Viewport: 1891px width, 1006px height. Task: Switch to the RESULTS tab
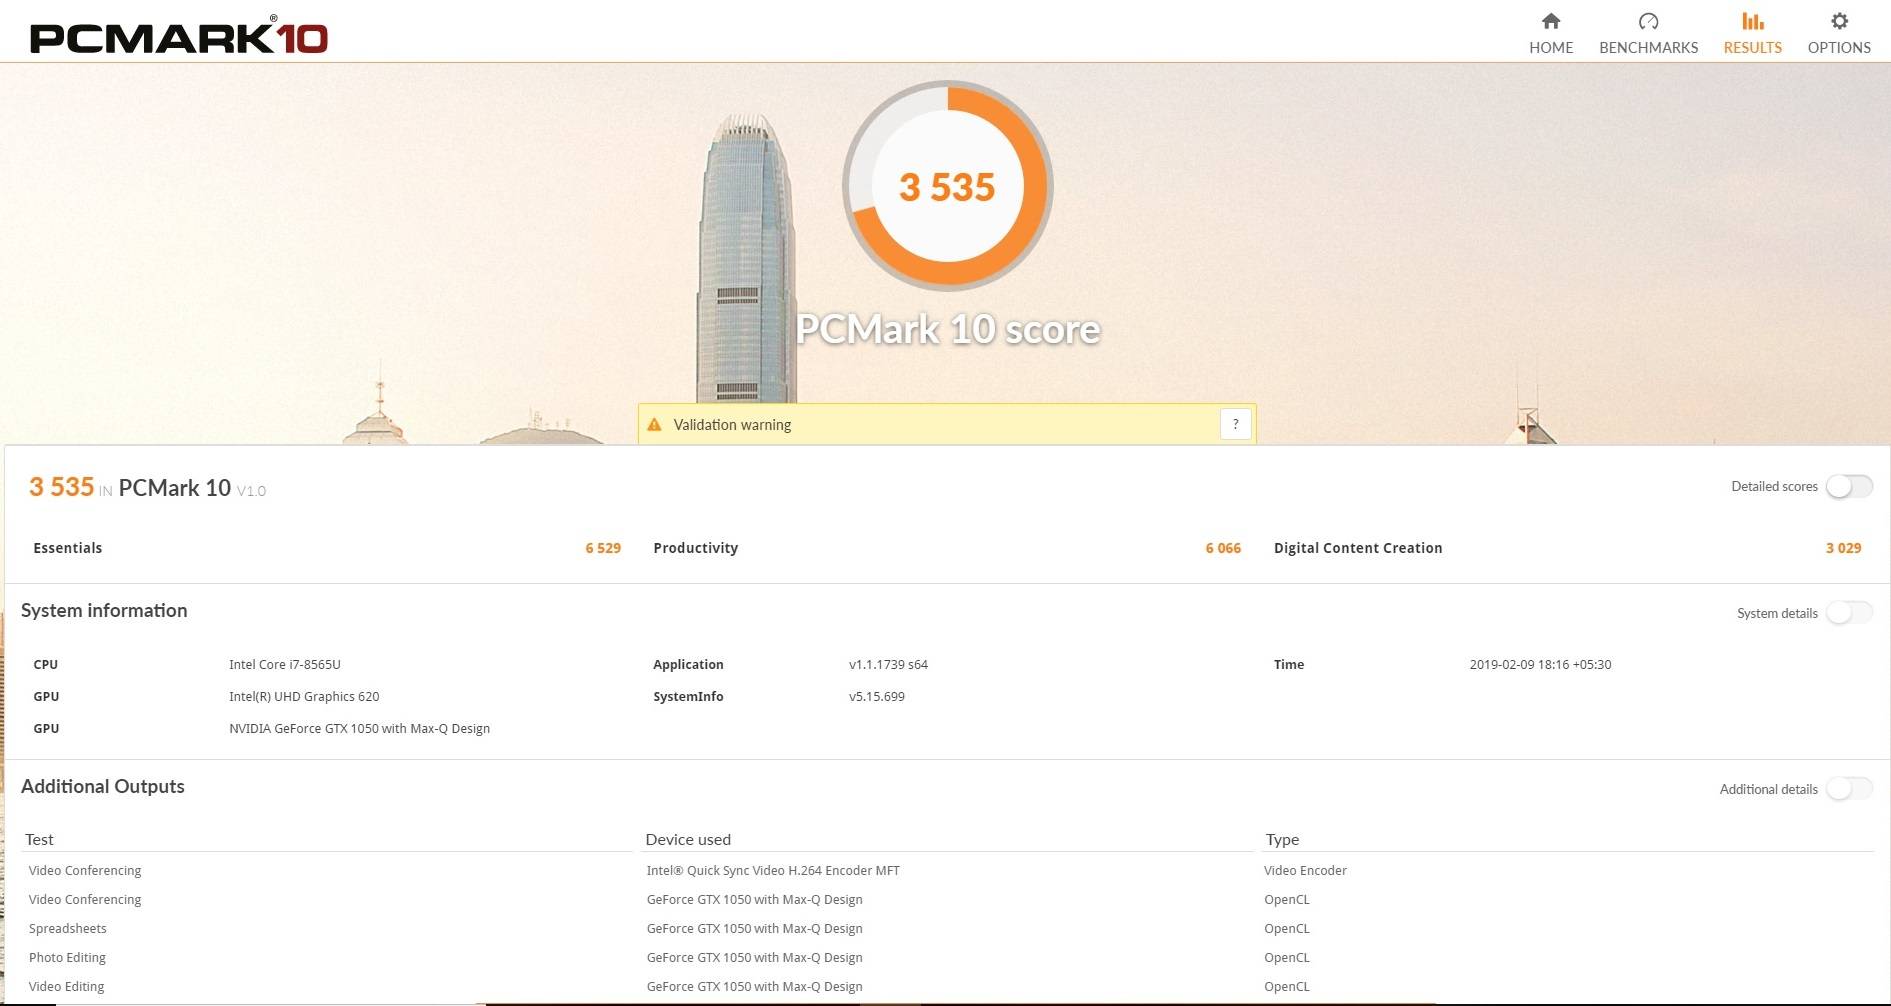[x=1752, y=34]
